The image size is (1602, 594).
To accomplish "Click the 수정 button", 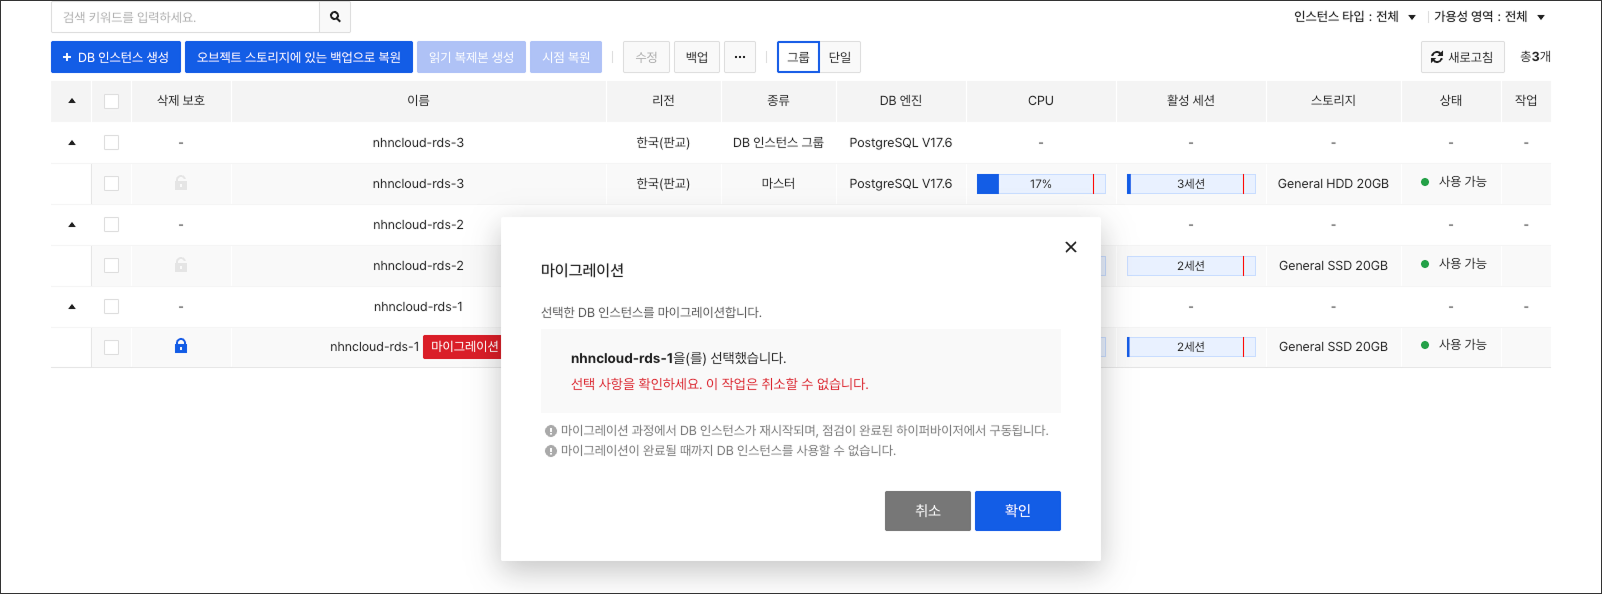I will 646,57.
